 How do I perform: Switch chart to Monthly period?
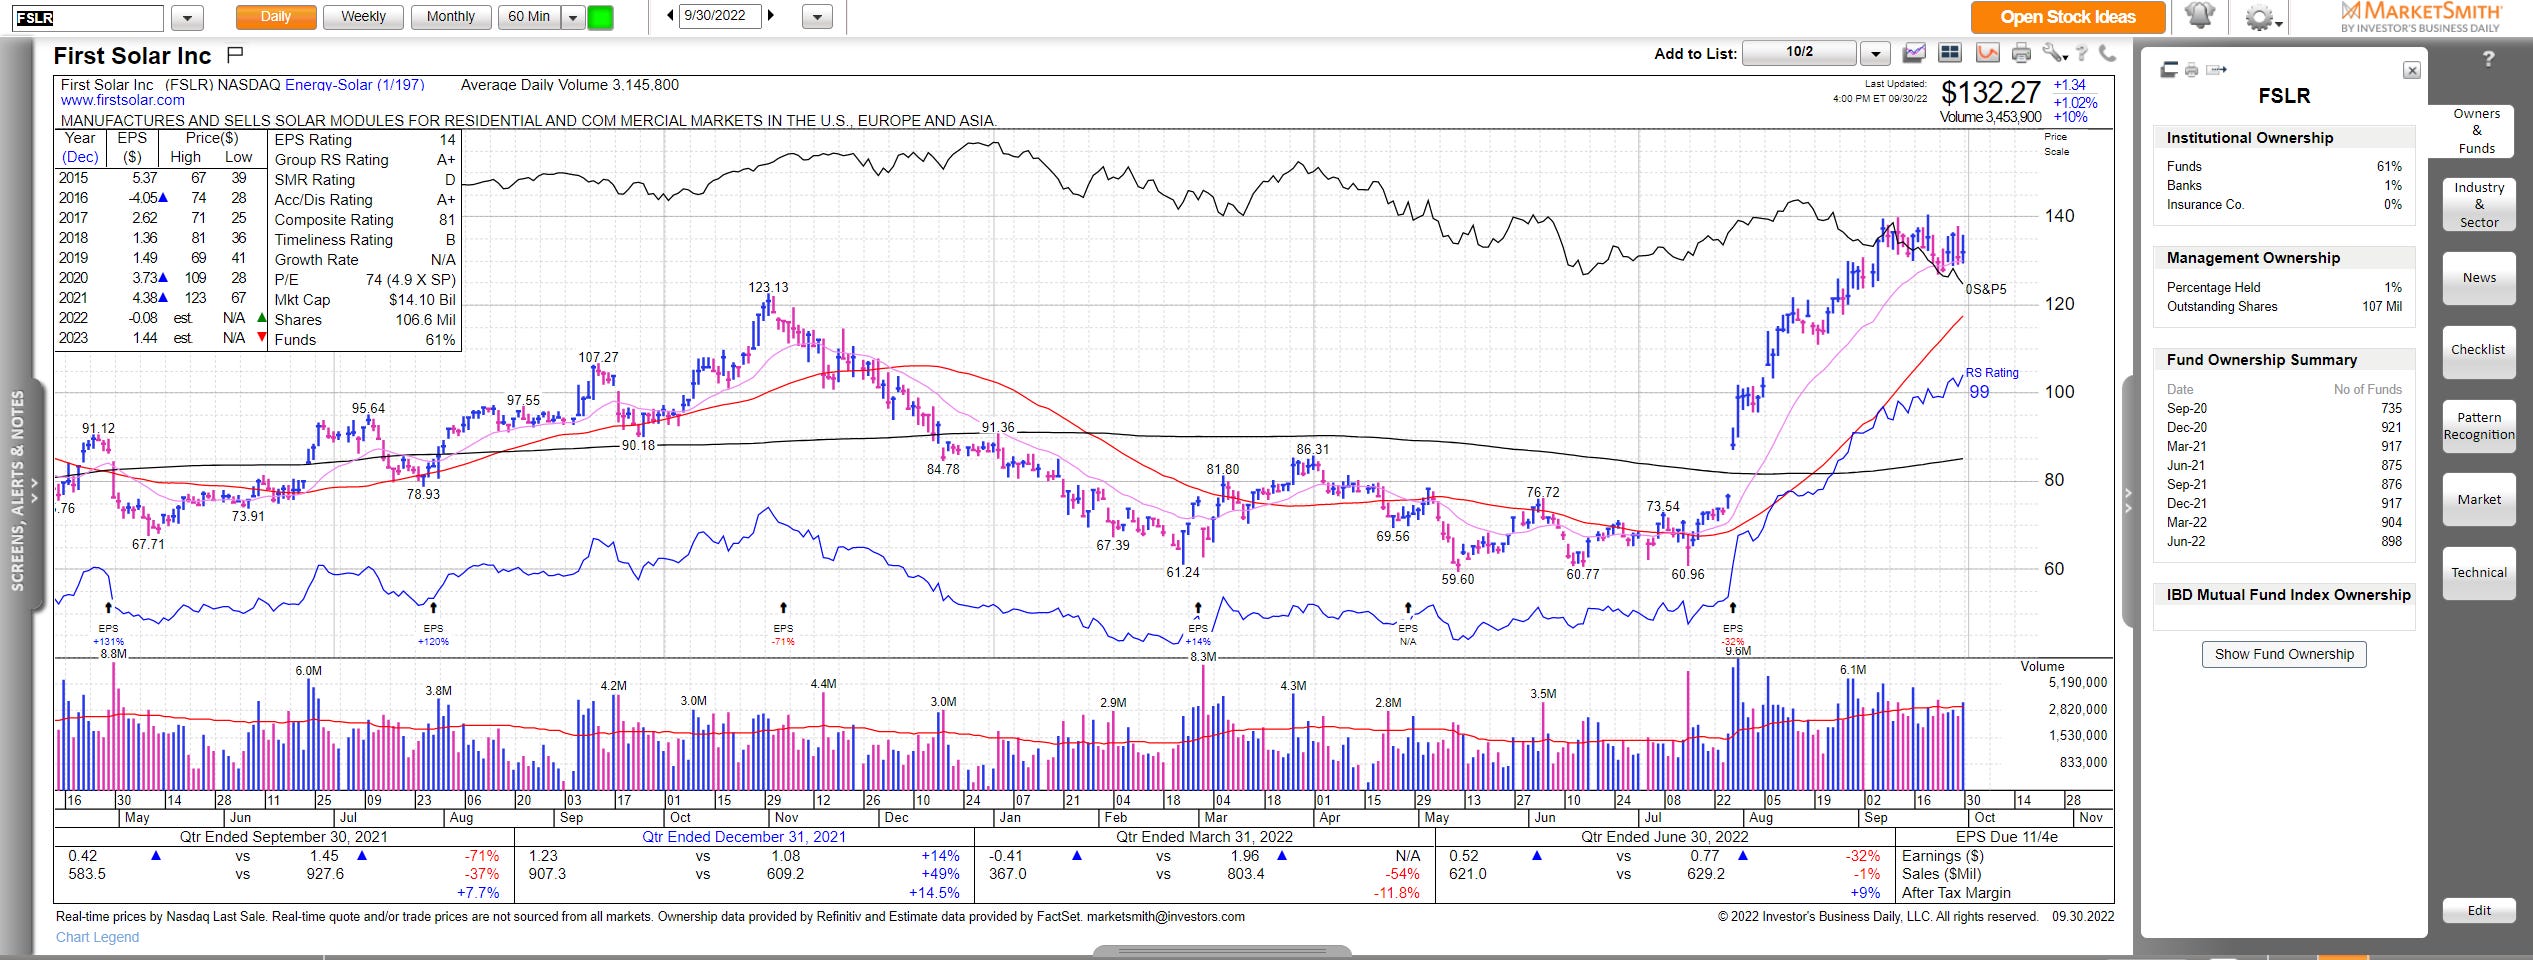[451, 17]
